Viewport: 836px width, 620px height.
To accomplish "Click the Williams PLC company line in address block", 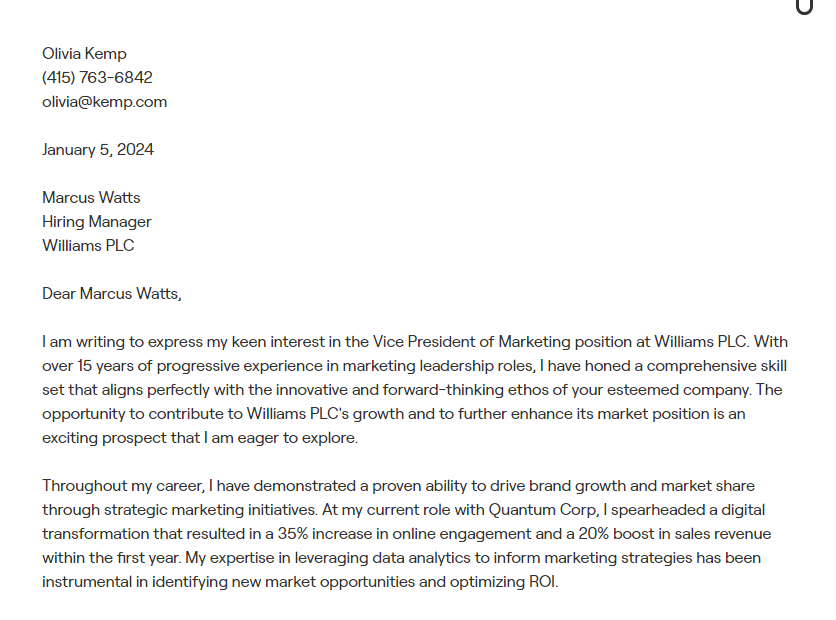I will pos(88,246).
